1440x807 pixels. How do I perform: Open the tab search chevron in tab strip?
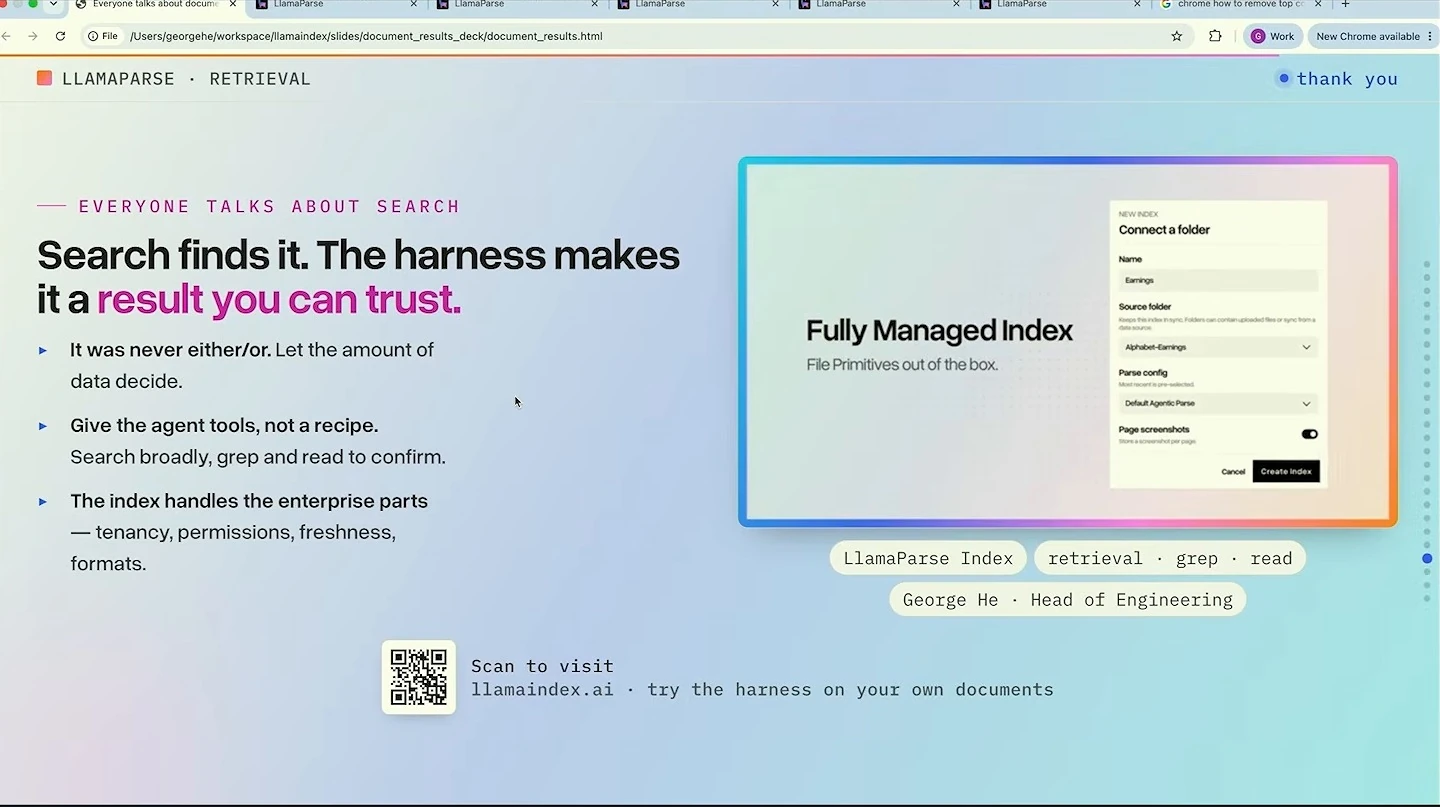tap(53, 4)
